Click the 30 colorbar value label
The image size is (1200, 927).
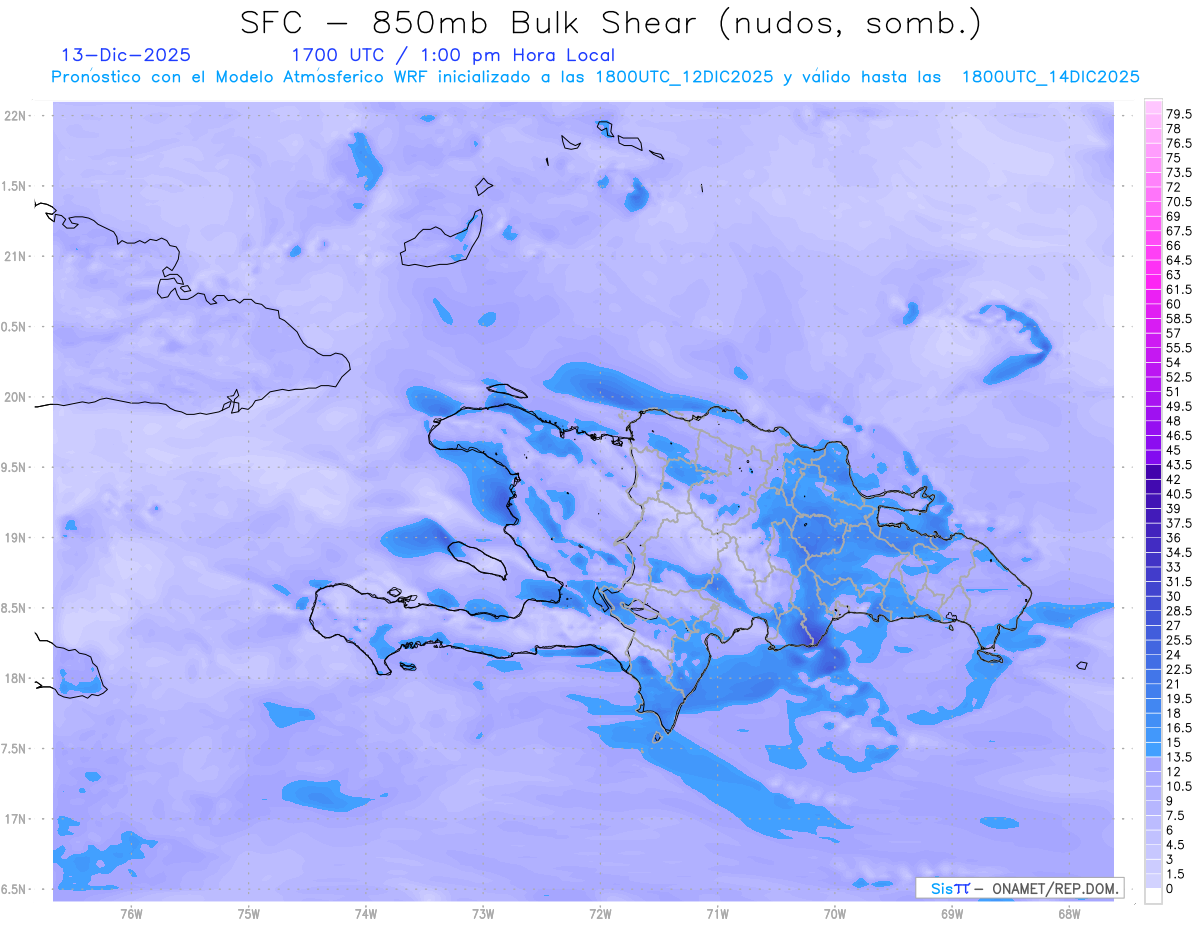pos(1173,595)
